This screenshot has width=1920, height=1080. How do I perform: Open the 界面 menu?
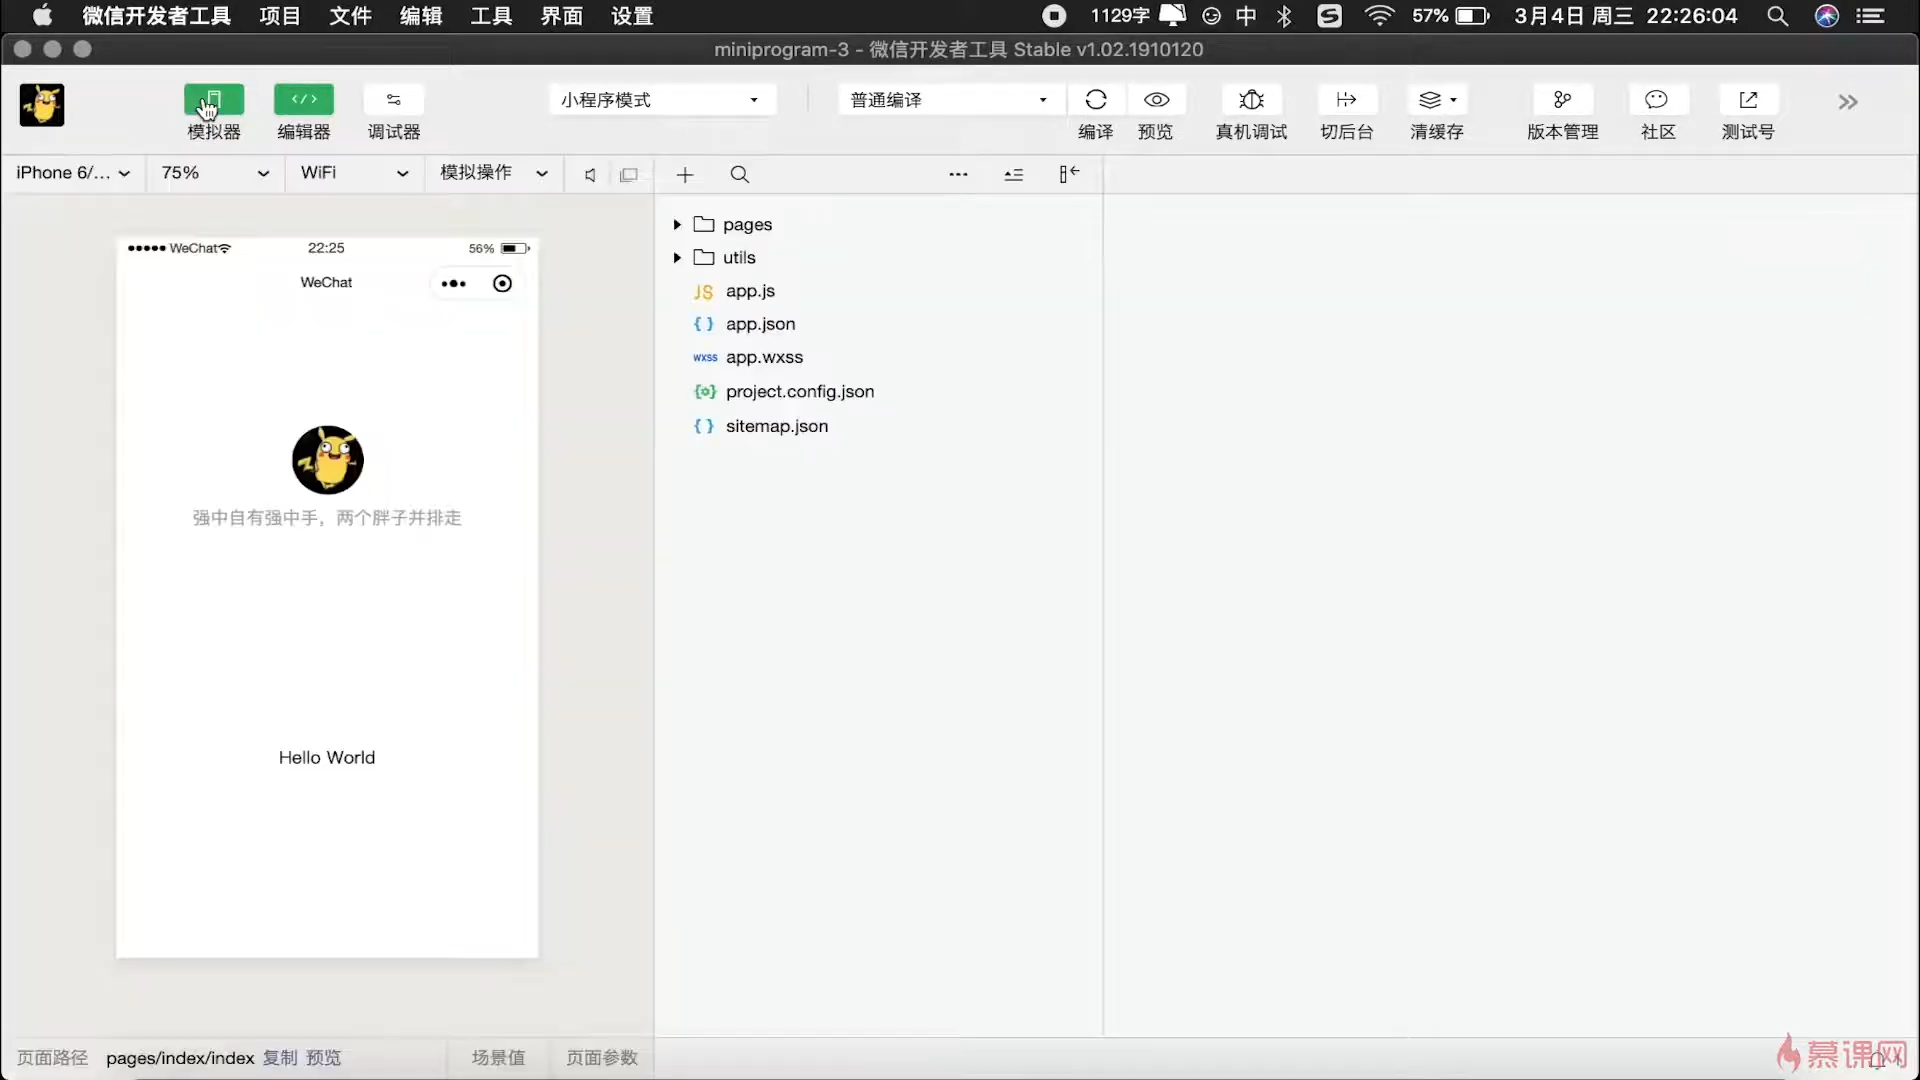(x=562, y=16)
